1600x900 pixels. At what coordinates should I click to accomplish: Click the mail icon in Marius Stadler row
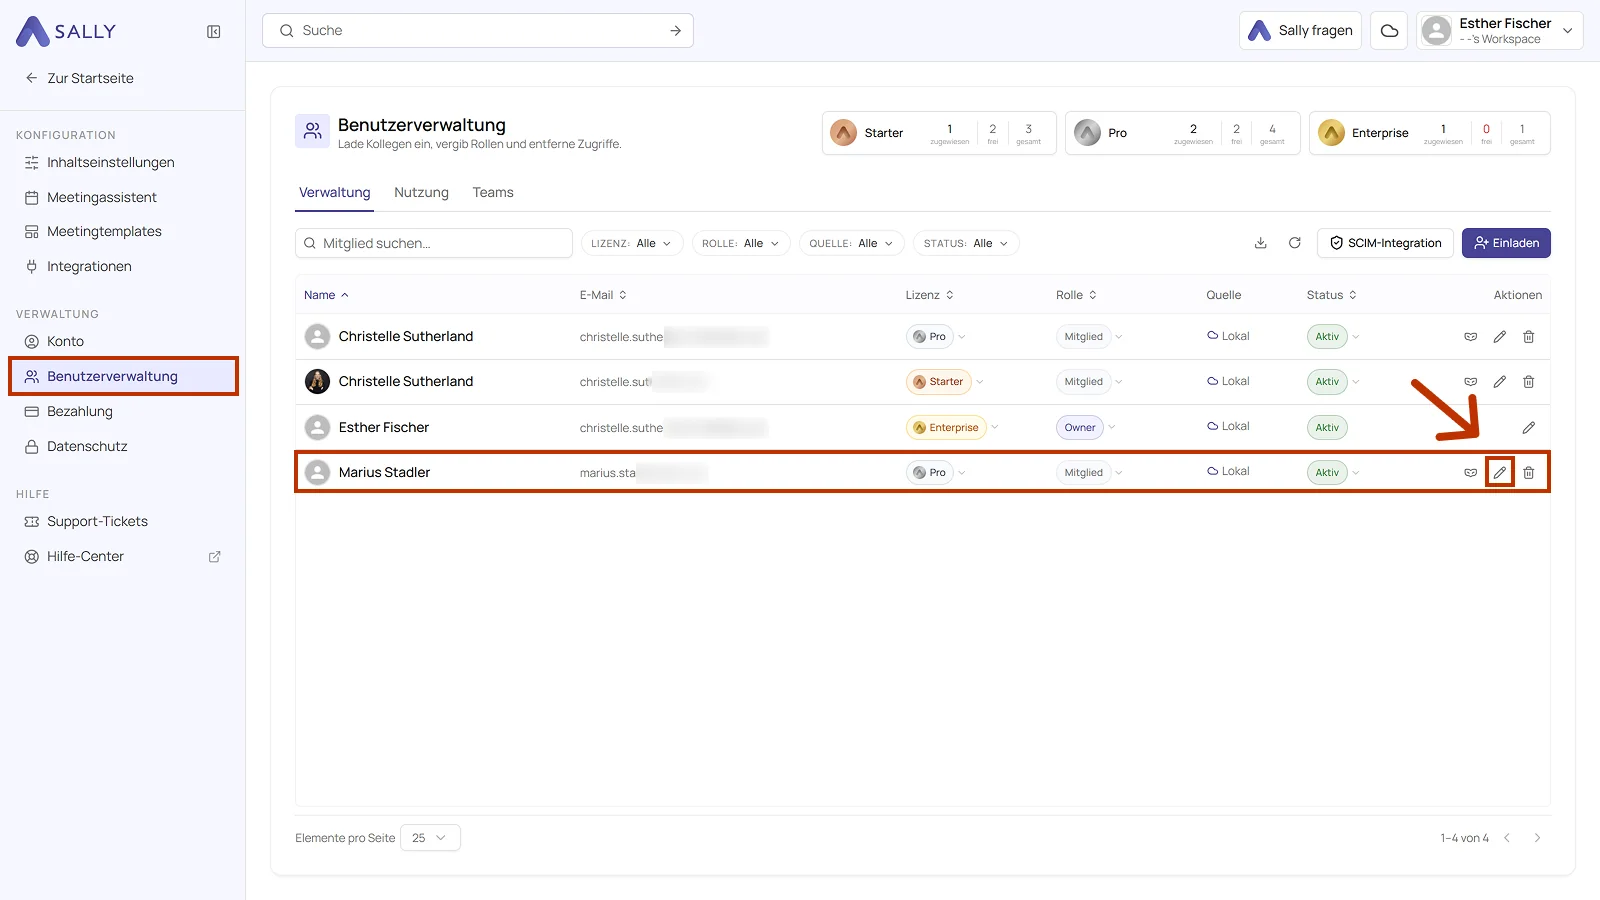tap(1470, 472)
